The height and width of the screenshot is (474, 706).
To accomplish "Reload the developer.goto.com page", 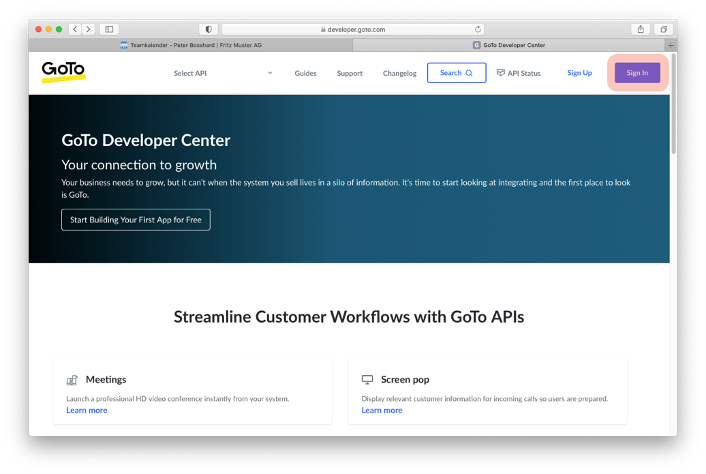I will click(478, 29).
